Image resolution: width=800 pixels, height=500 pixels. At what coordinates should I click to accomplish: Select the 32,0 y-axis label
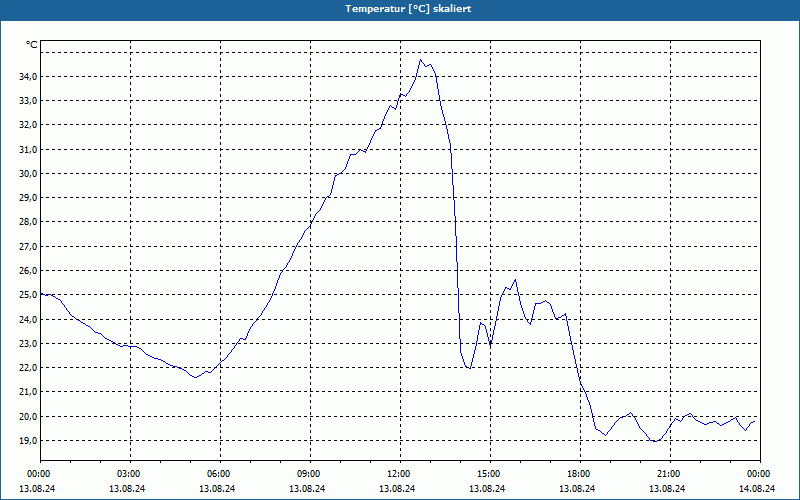pyautogui.click(x=29, y=125)
